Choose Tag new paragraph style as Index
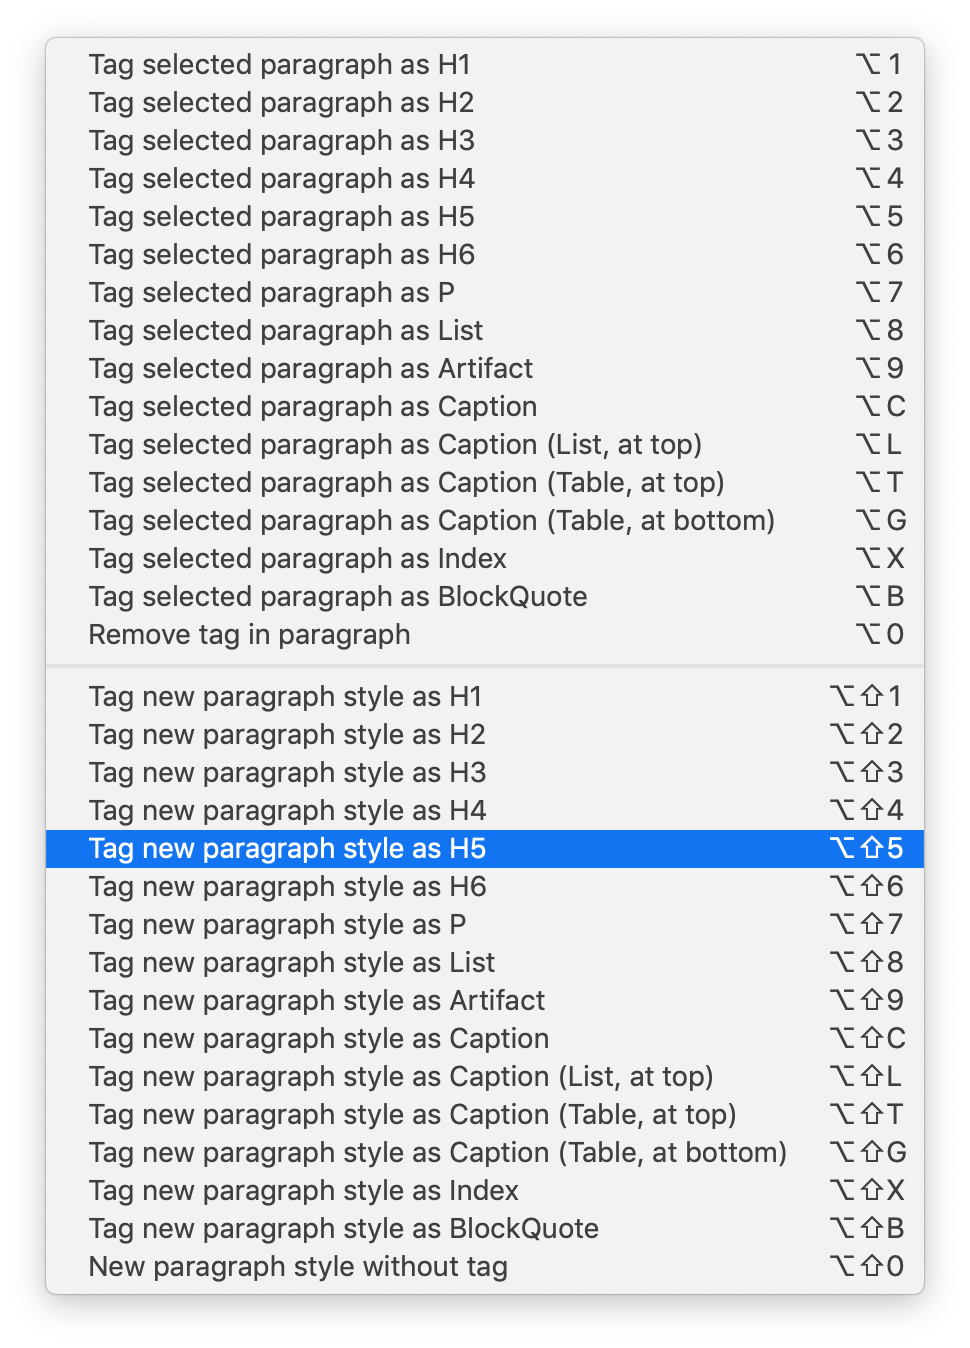Viewport: 970px width, 1348px height. (485, 1190)
